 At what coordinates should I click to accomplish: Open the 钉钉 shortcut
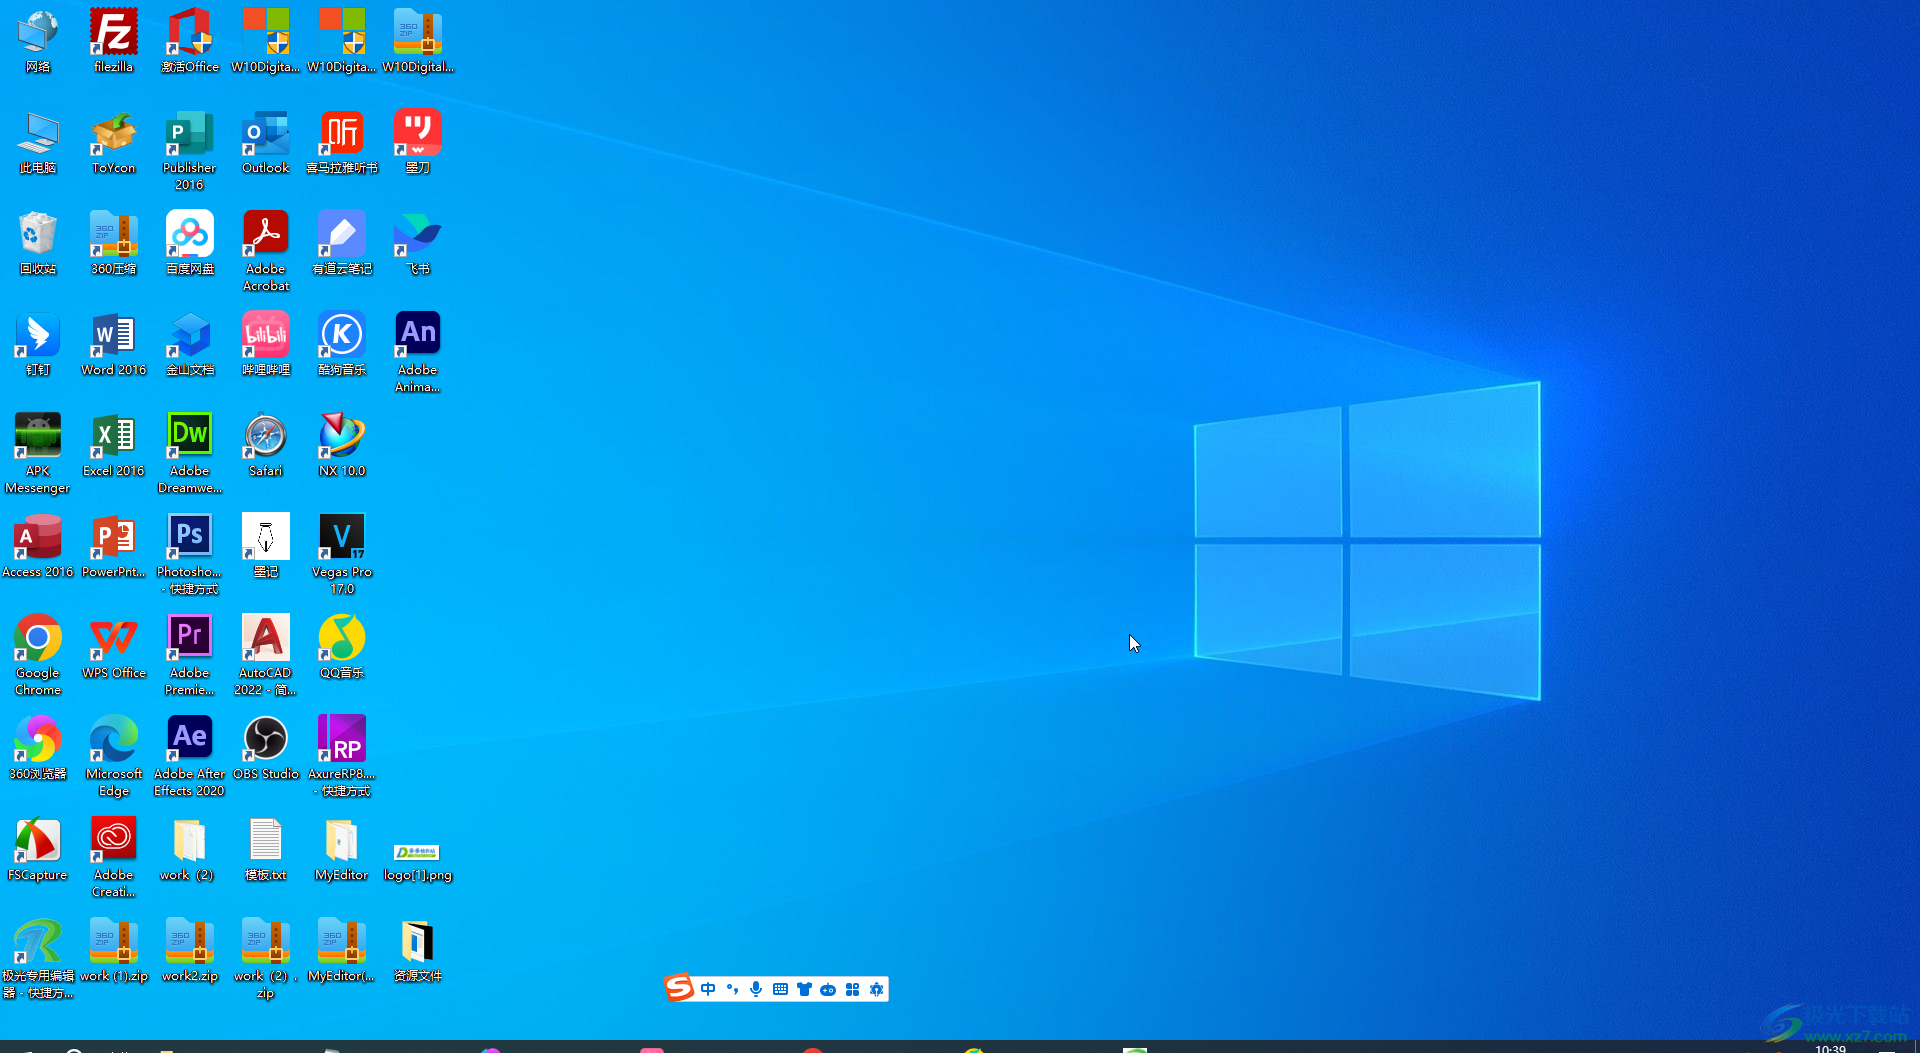coord(38,344)
